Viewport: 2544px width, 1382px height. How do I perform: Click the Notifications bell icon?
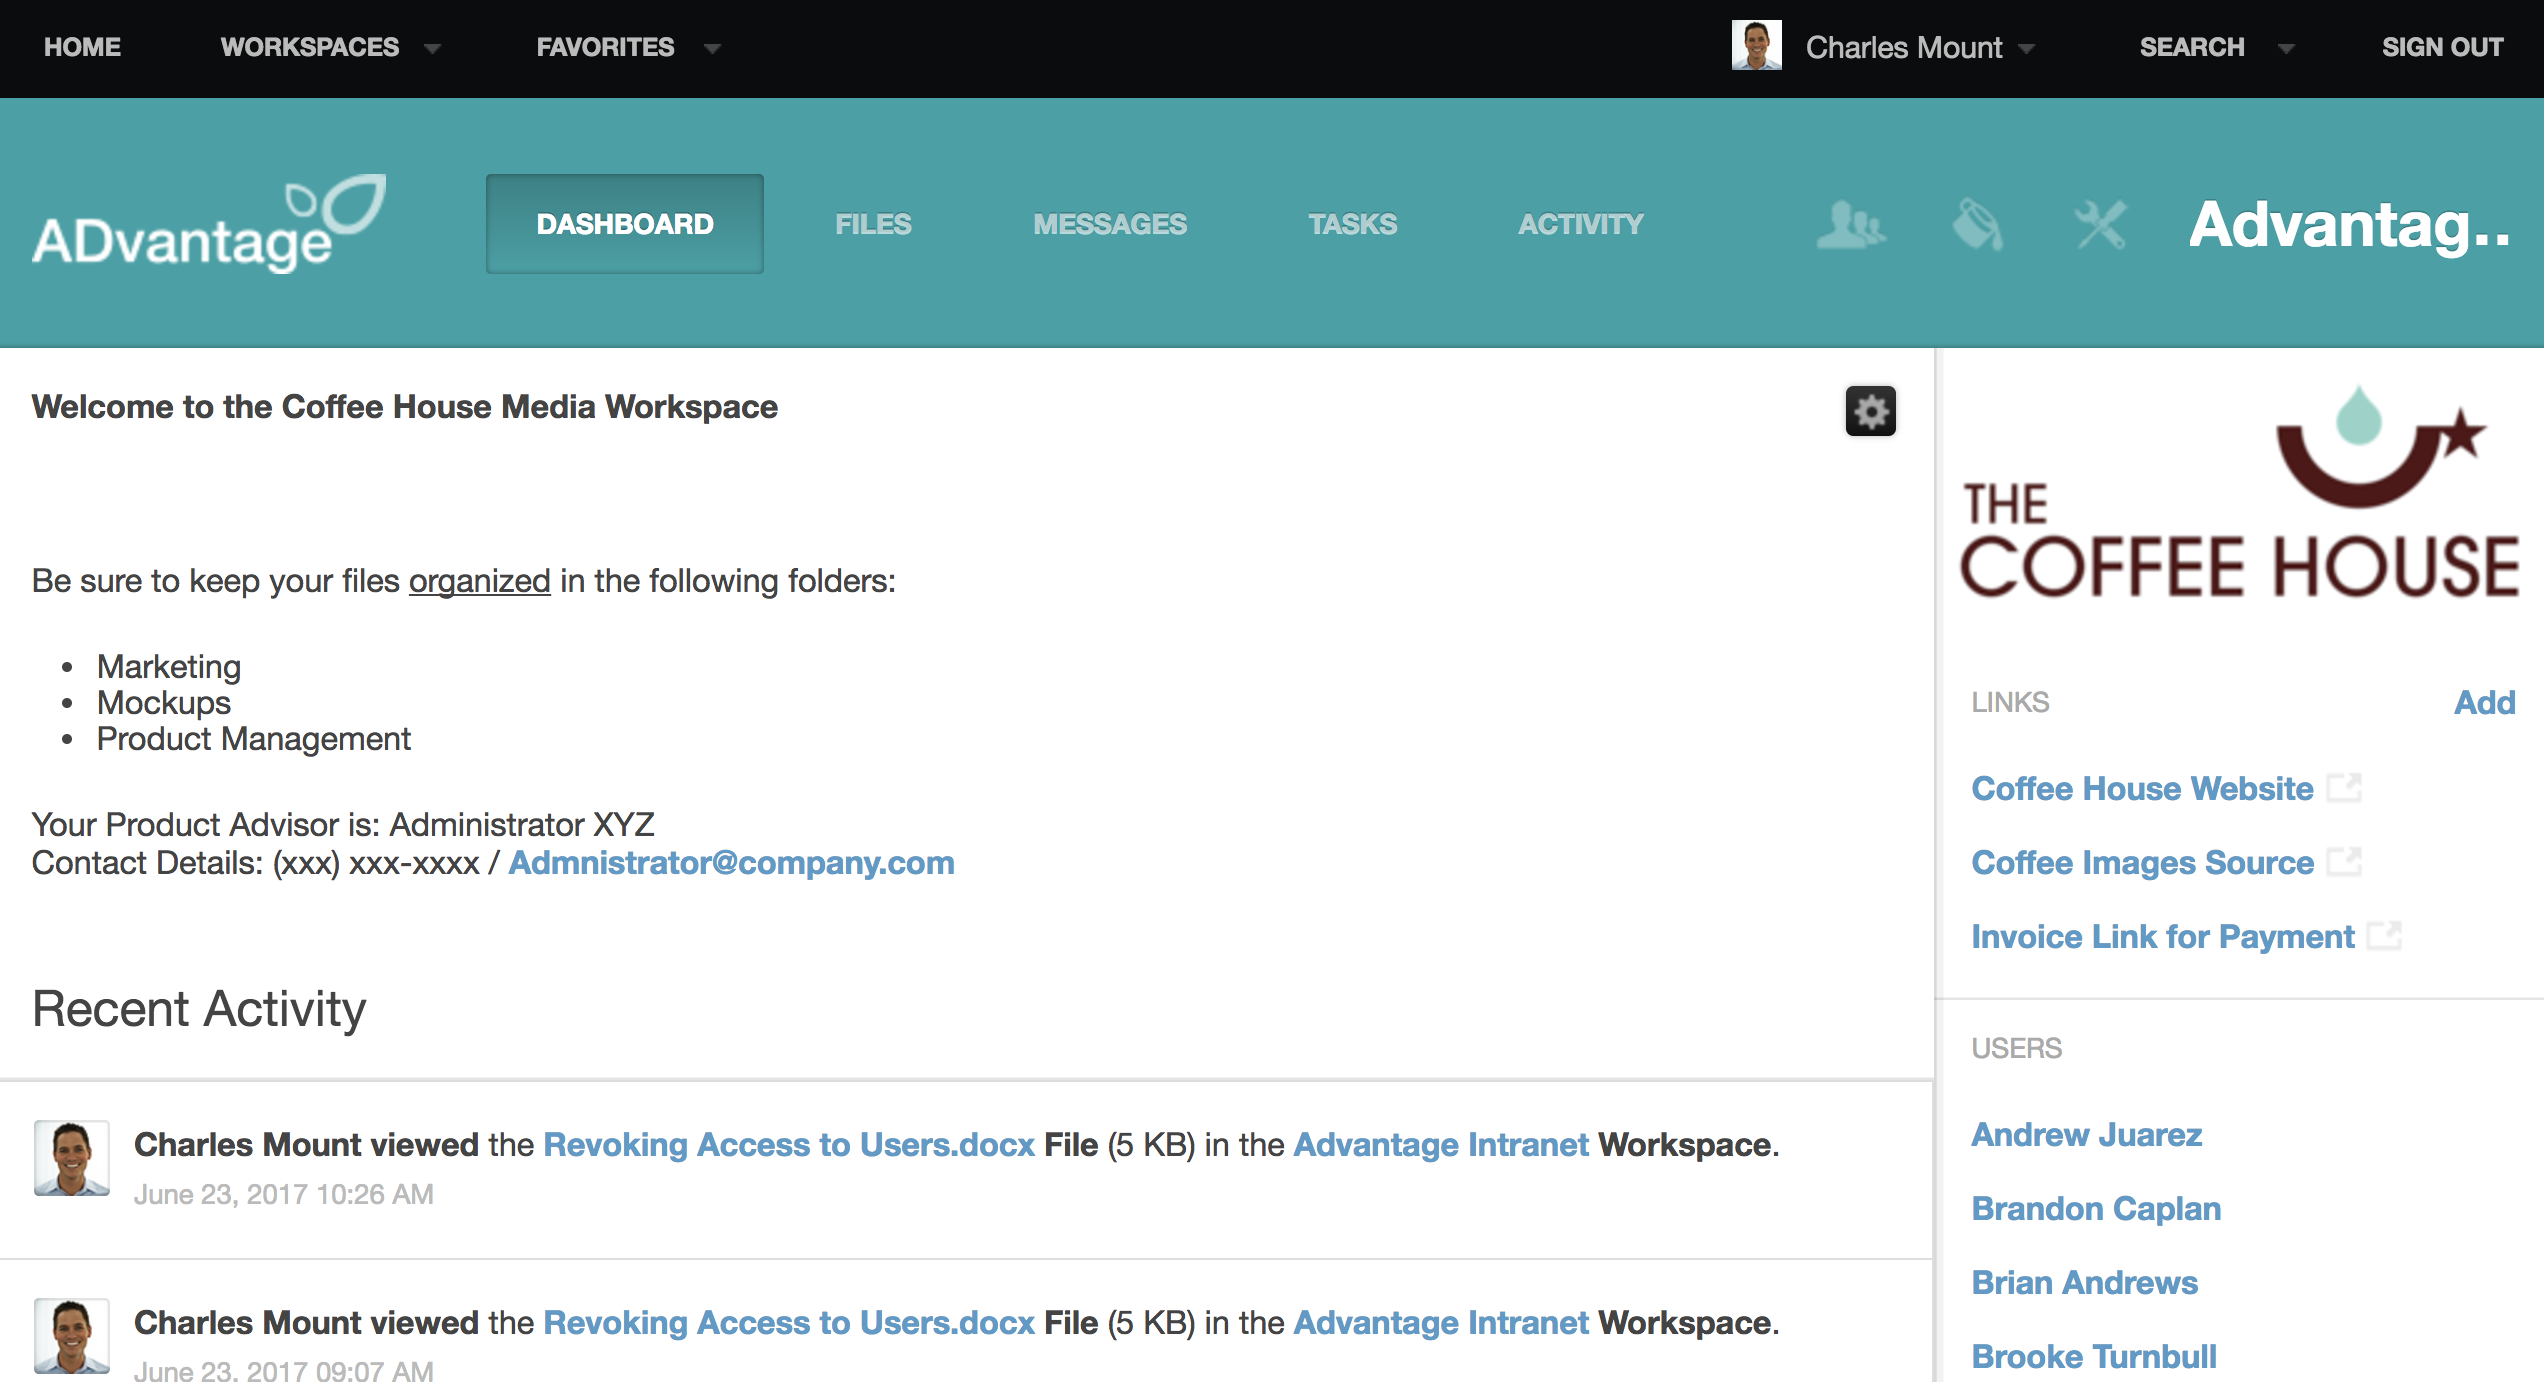click(x=1979, y=223)
